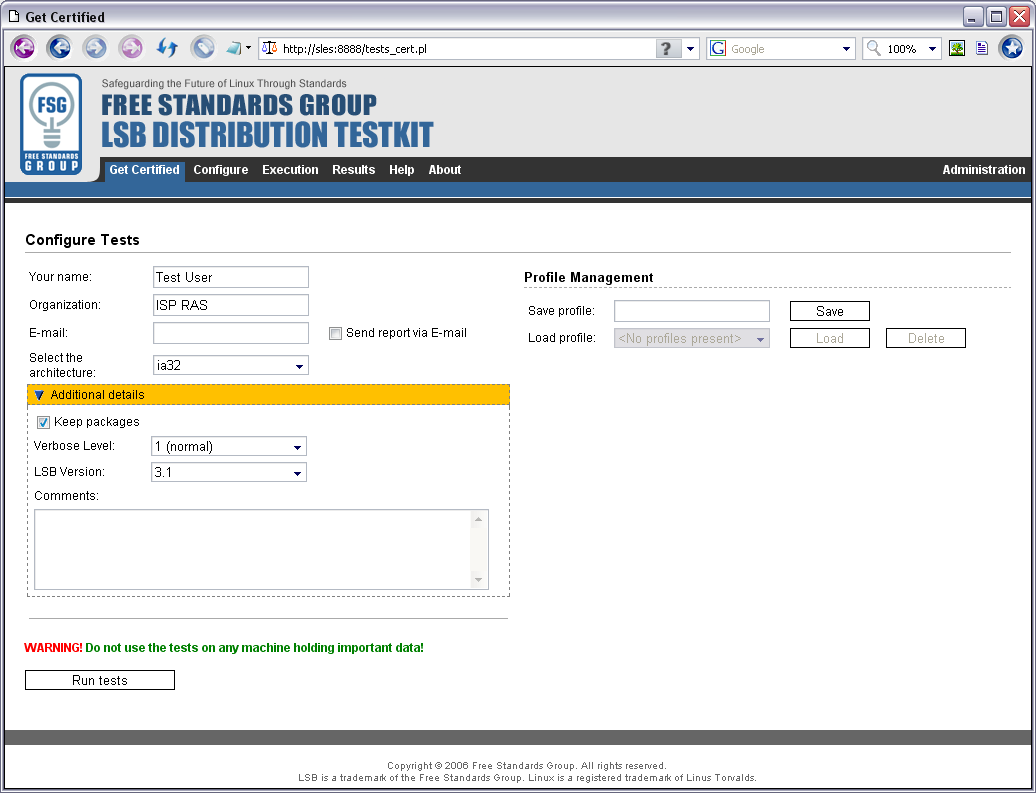Viewport: 1036px width, 793px height.
Task: Click the "Profile Management" heading
Action: click(589, 278)
